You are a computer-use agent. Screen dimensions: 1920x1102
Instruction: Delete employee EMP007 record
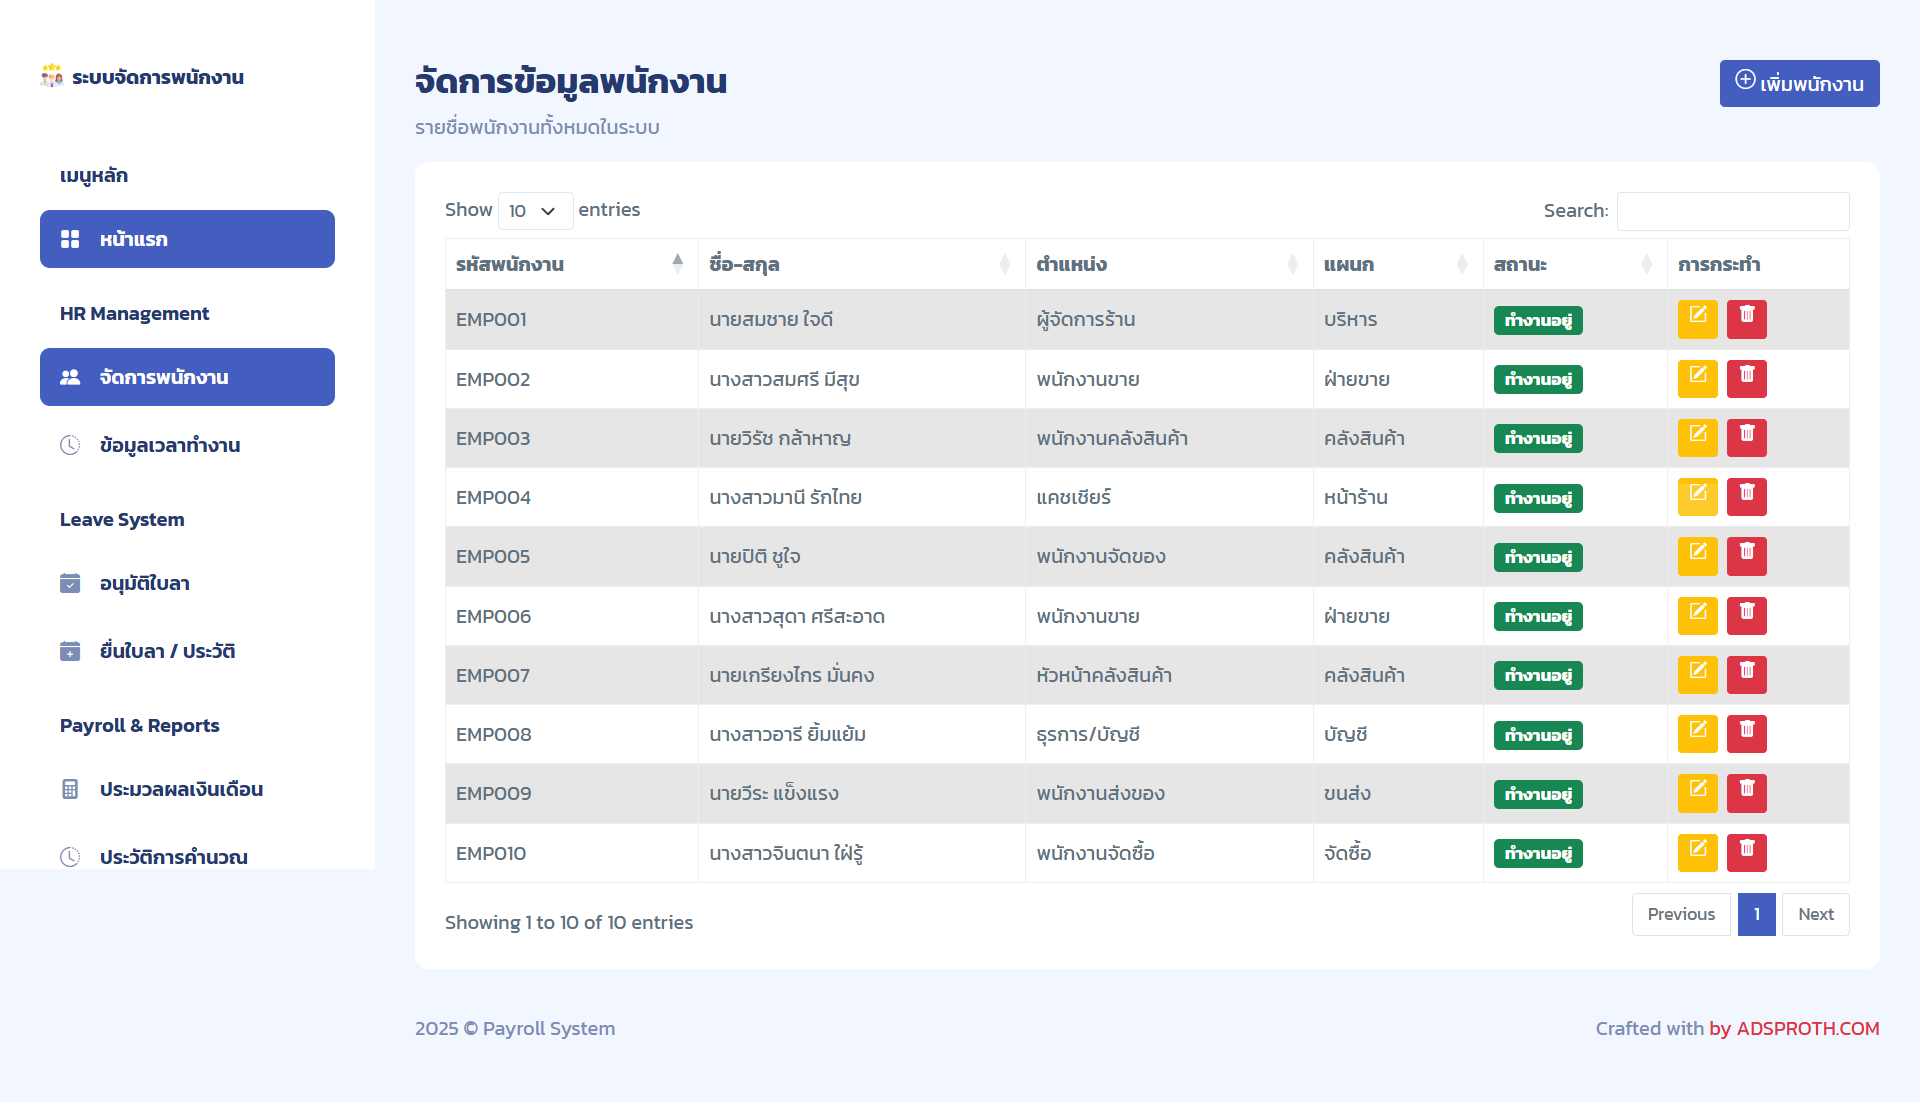(x=1746, y=675)
